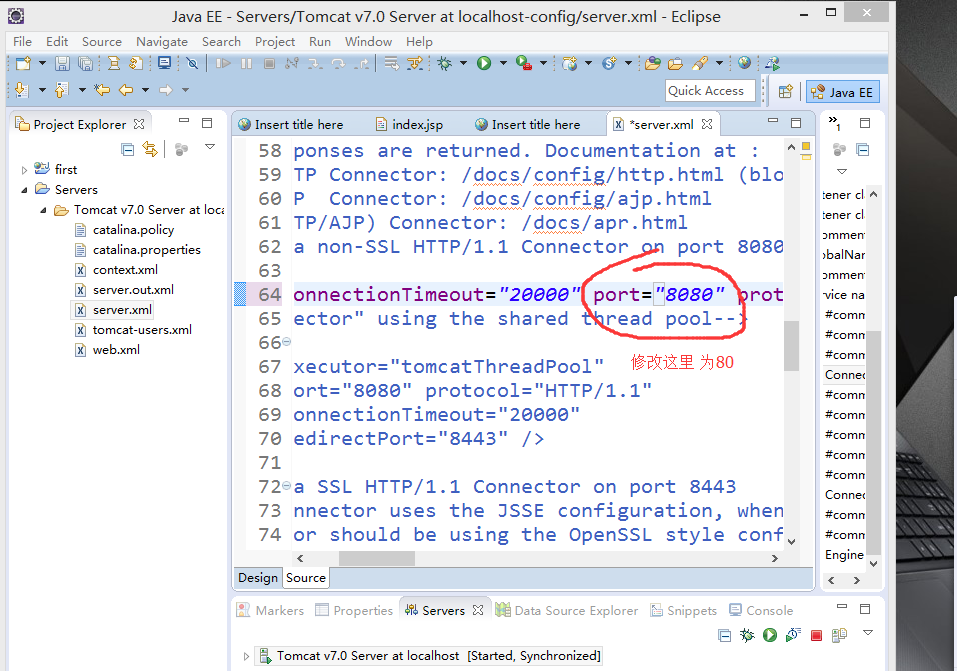The width and height of the screenshot is (957, 671).
Task: Open the Back history dropdown arrow
Action: click(145, 90)
